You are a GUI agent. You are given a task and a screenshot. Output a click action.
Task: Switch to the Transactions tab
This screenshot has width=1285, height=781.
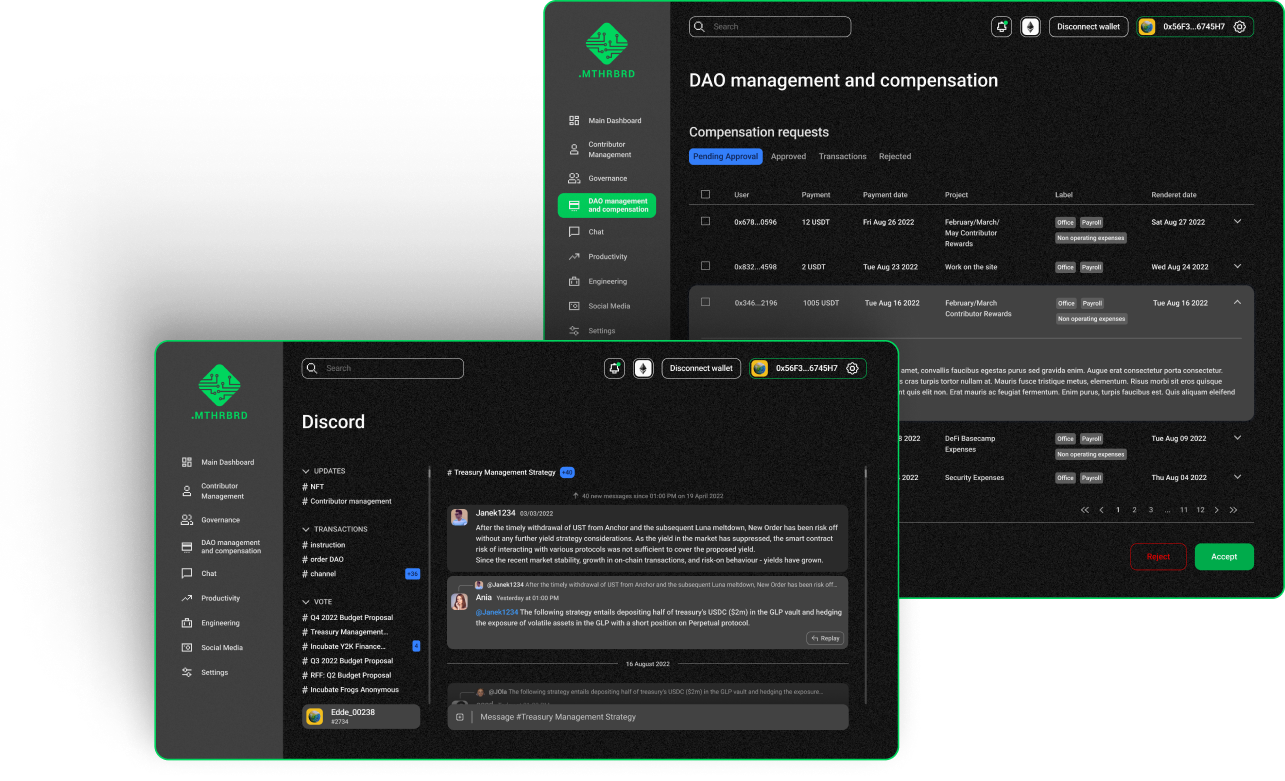coord(842,156)
